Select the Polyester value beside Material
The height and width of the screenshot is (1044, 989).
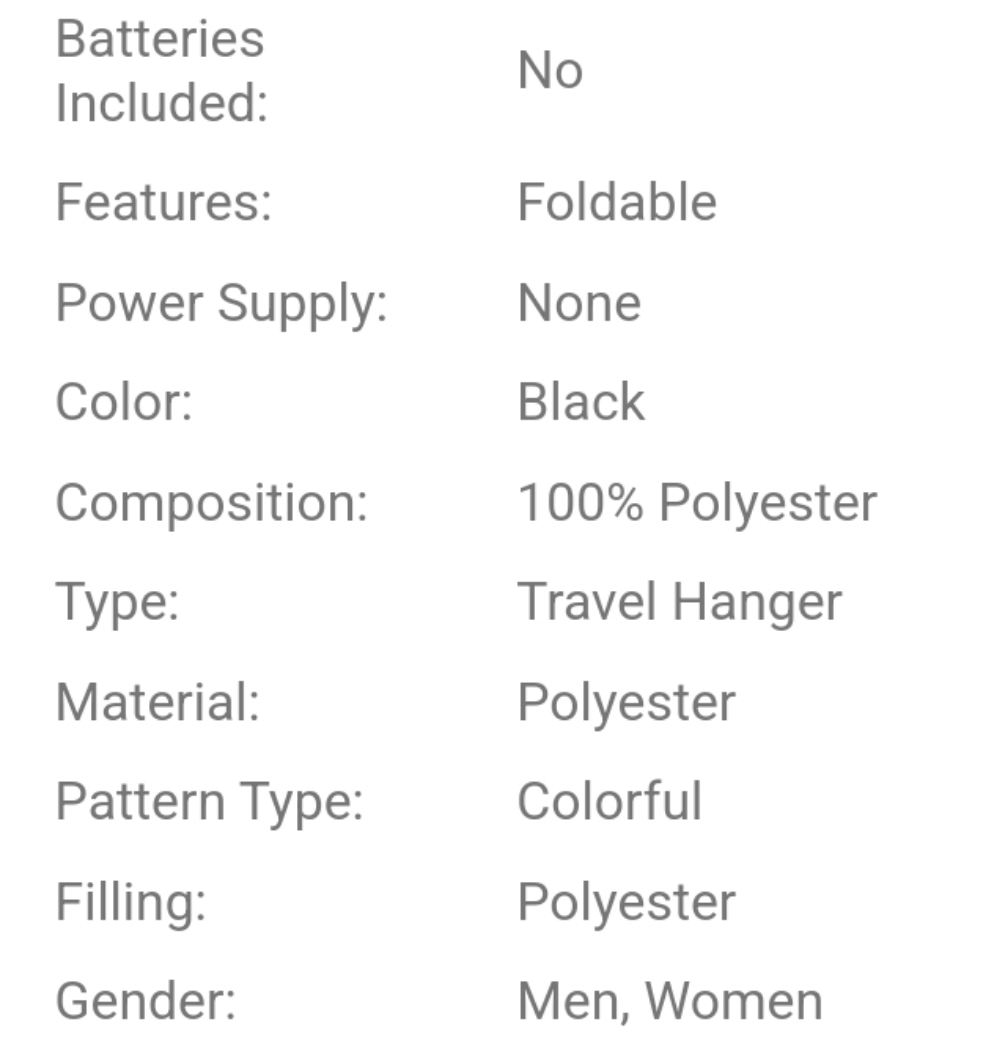click(x=626, y=702)
